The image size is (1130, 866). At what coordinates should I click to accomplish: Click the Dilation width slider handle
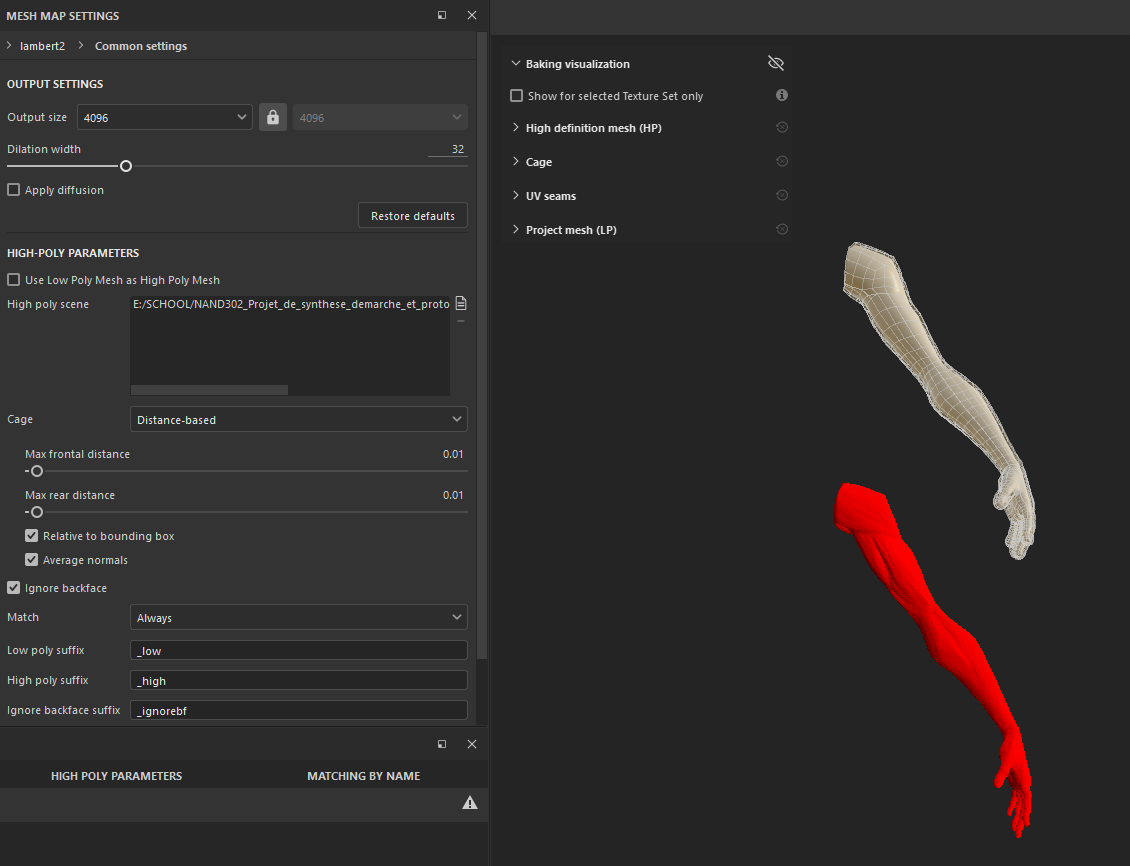125,166
